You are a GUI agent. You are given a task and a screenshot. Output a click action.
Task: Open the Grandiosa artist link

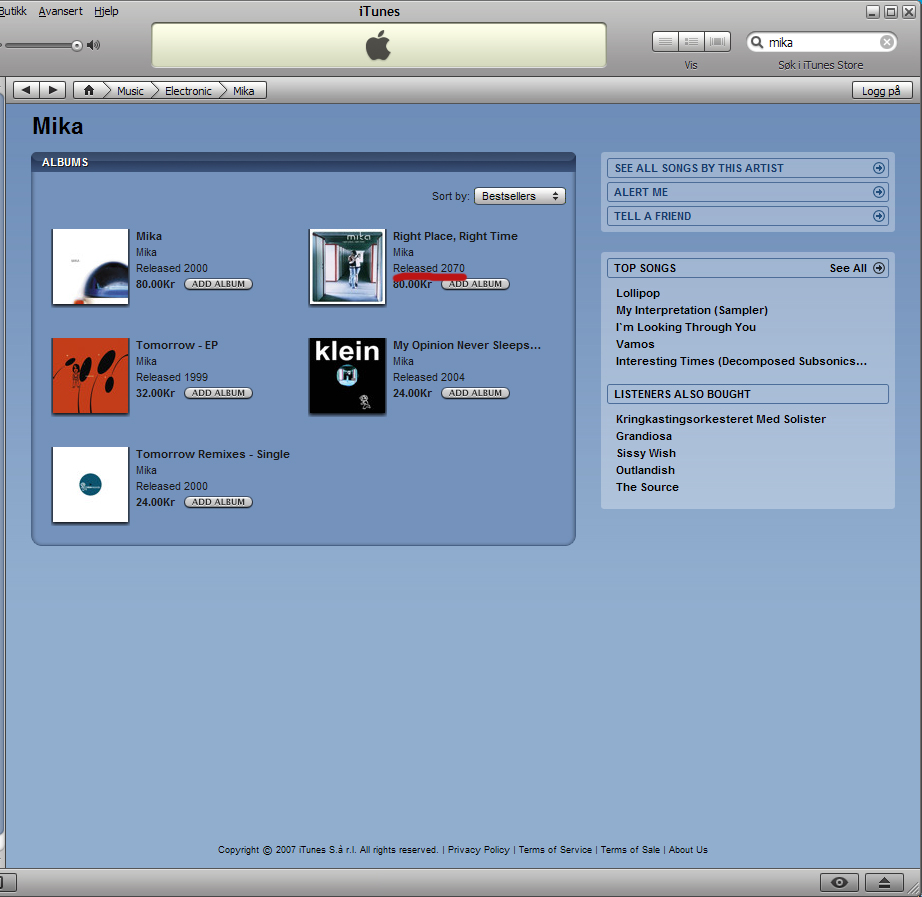[x=644, y=436]
